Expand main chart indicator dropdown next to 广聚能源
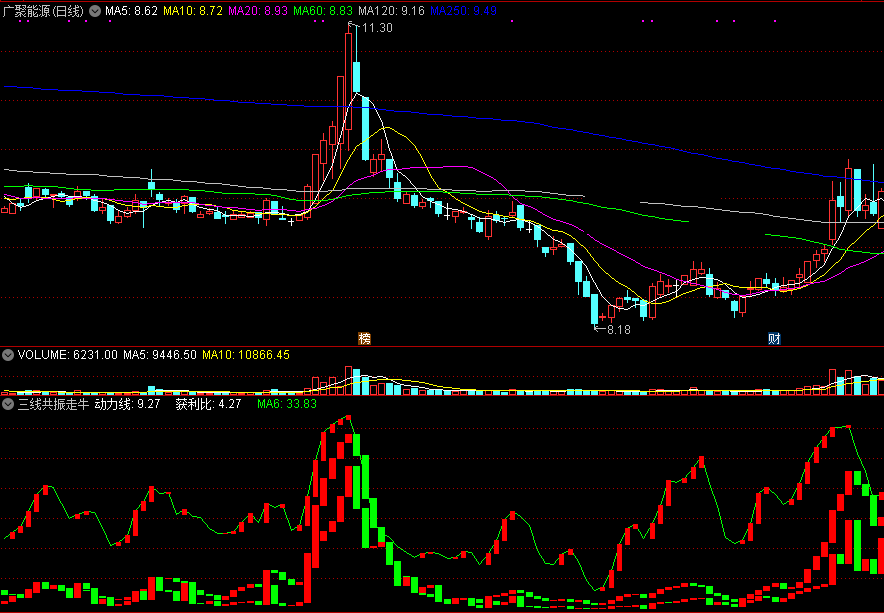 tap(96, 11)
